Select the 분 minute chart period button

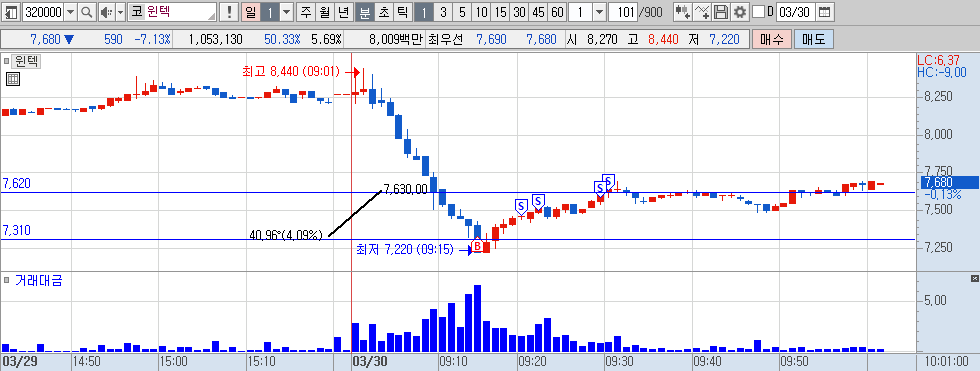(363, 12)
